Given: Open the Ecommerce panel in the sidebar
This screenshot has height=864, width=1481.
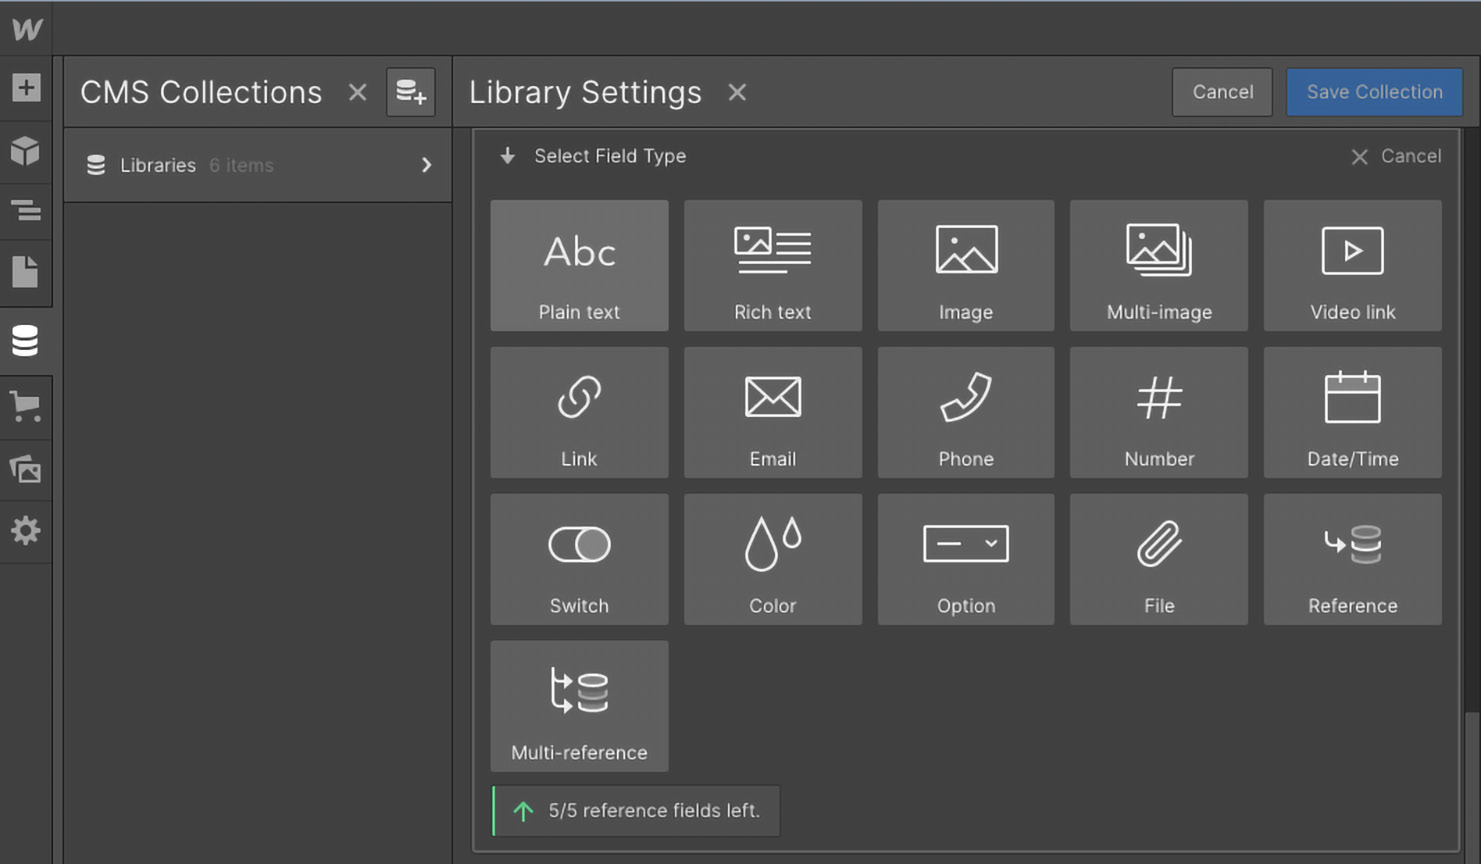Looking at the screenshot, I should [26, 406].
